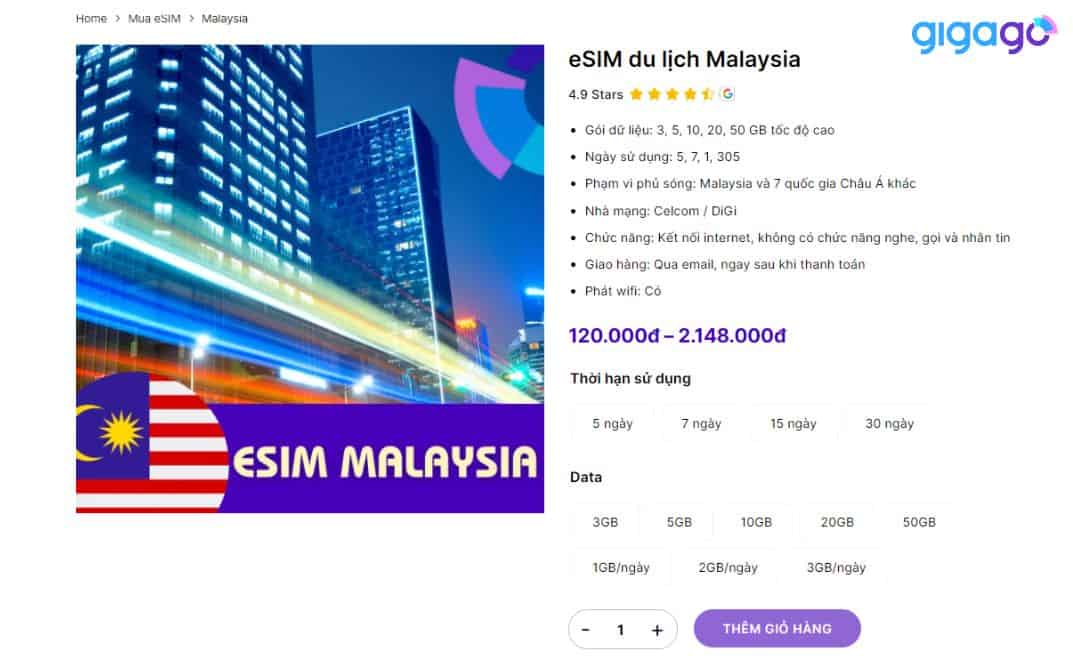Click the minus quantity icon

pos(586,630)
